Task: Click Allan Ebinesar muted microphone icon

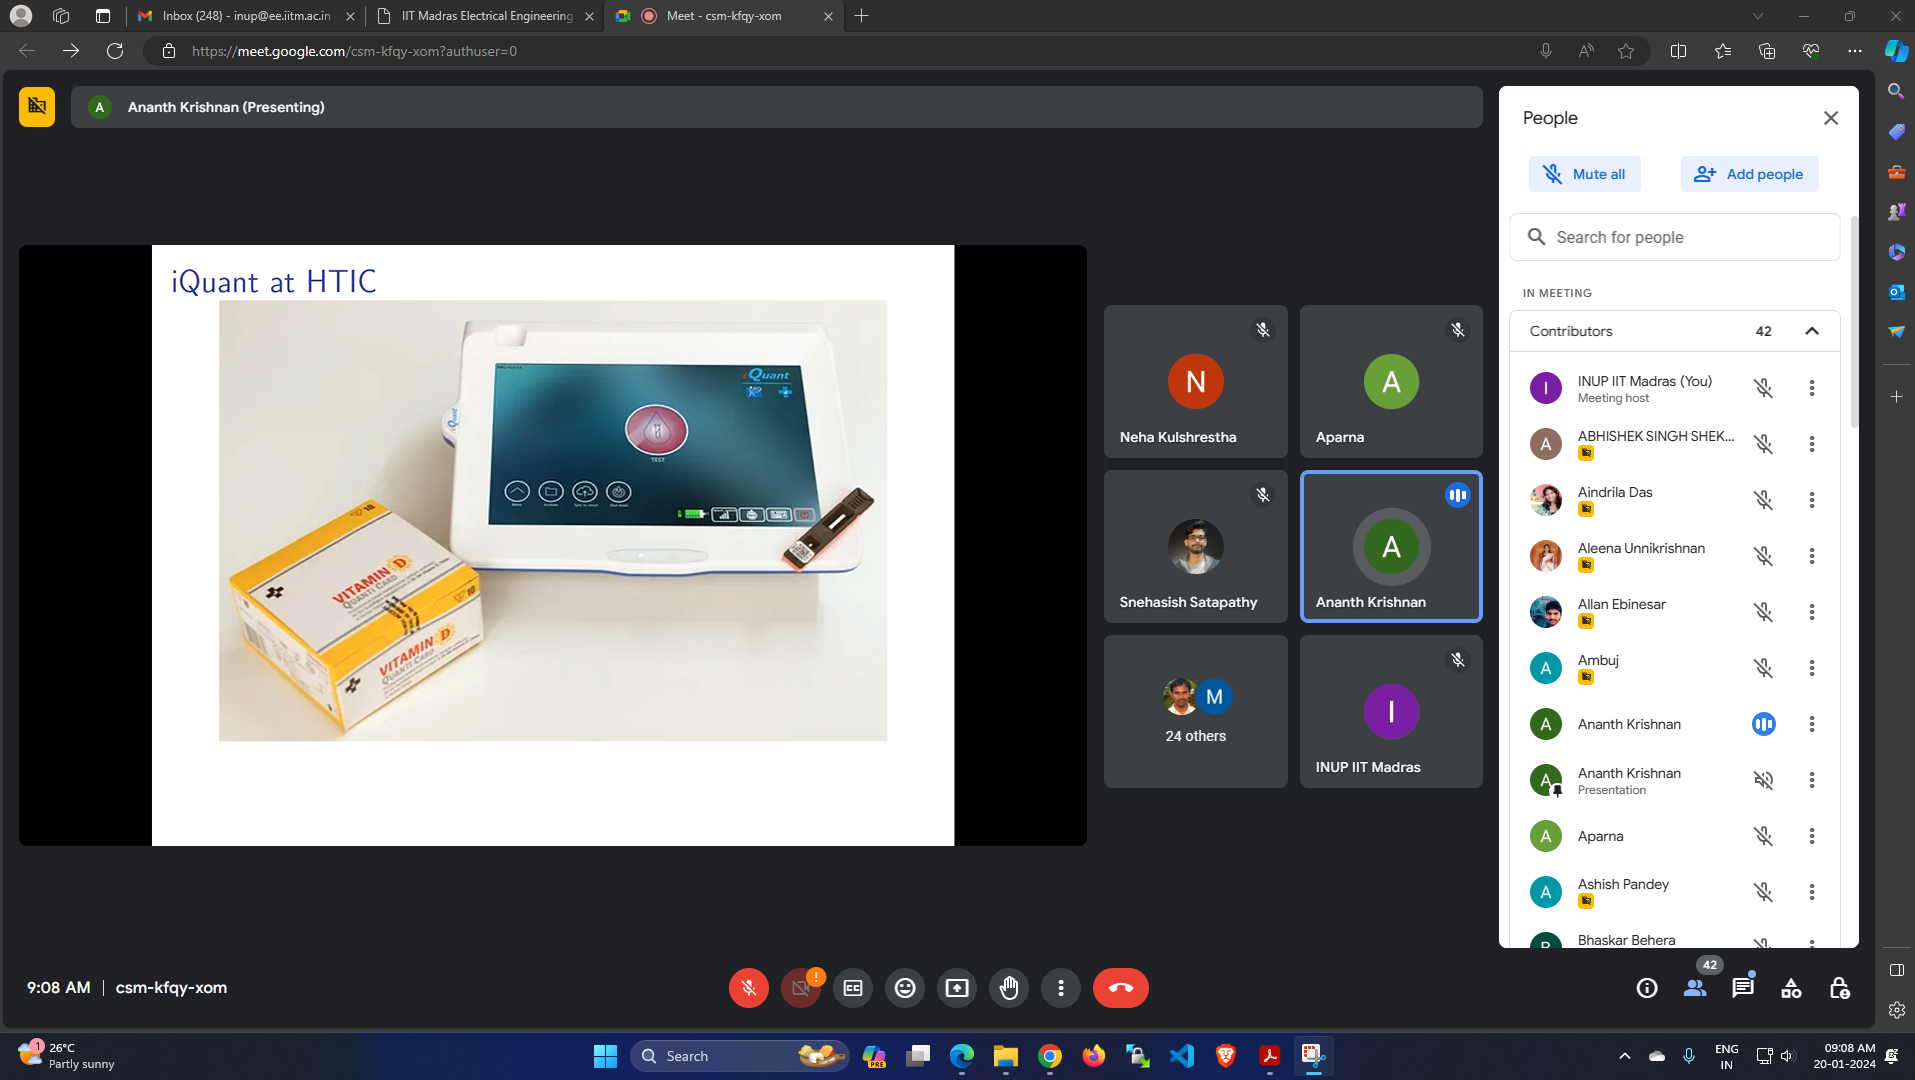Action: tap(1764, 612)
